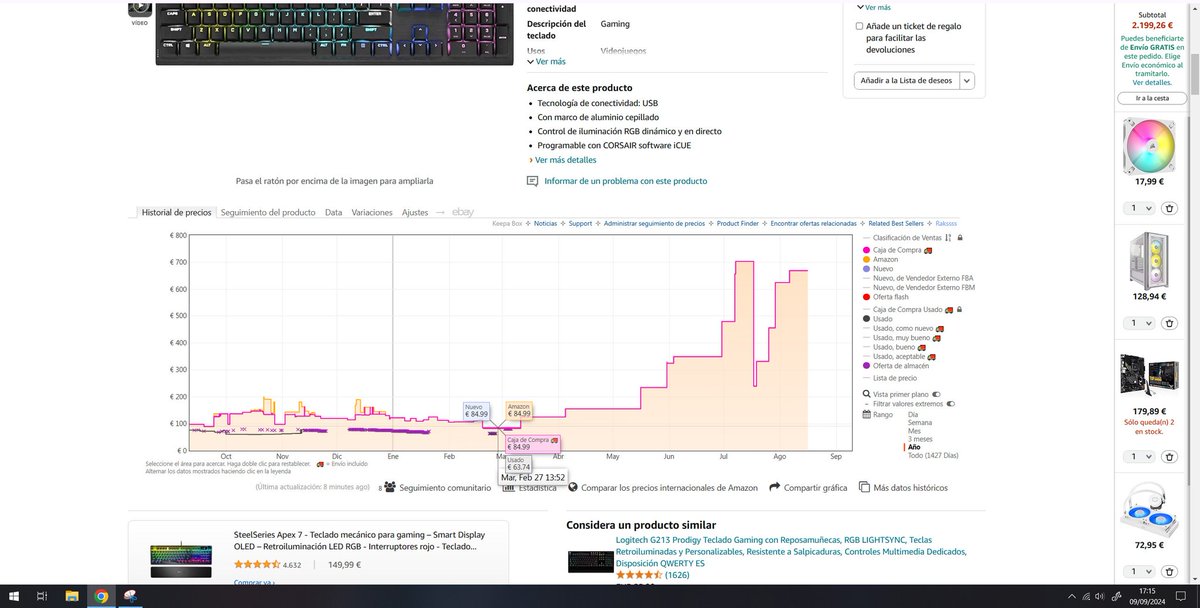Image resolution: width=1200 pixels, height=608 pixels.
Task: Click the lock icon next to Clasificación de Ventas
Action: 960,237
